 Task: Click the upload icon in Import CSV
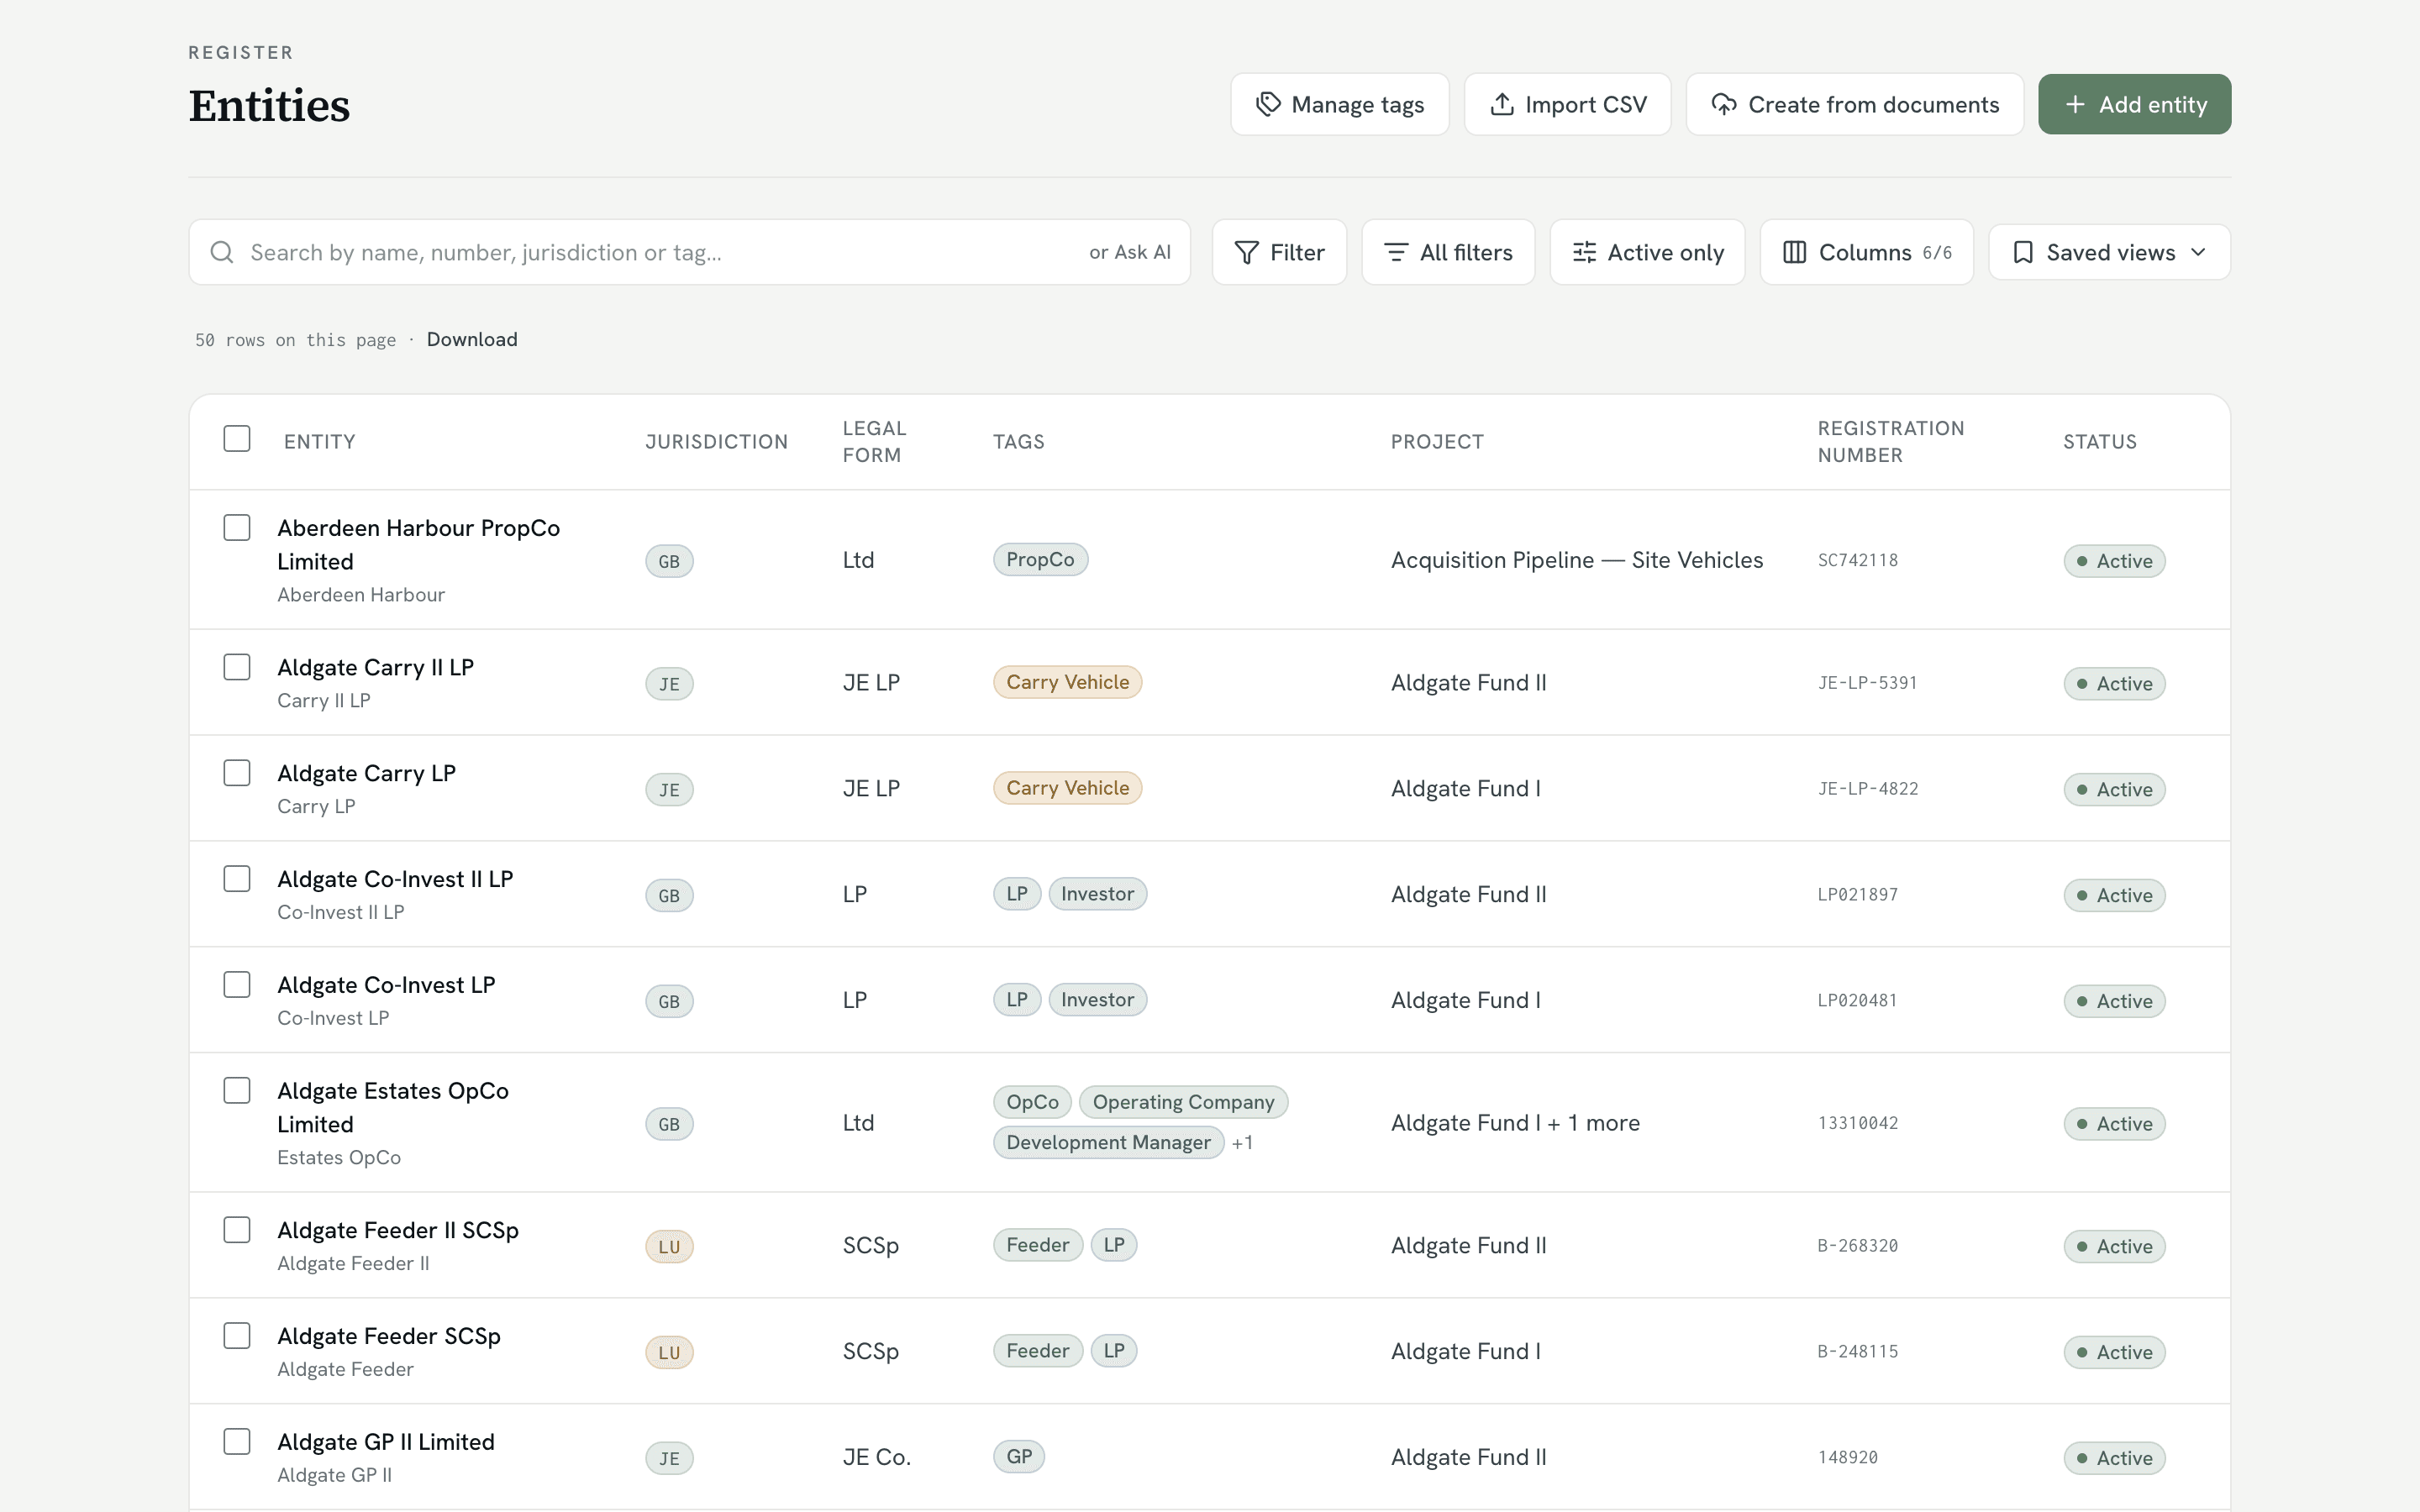click(x=1502, y=104)
